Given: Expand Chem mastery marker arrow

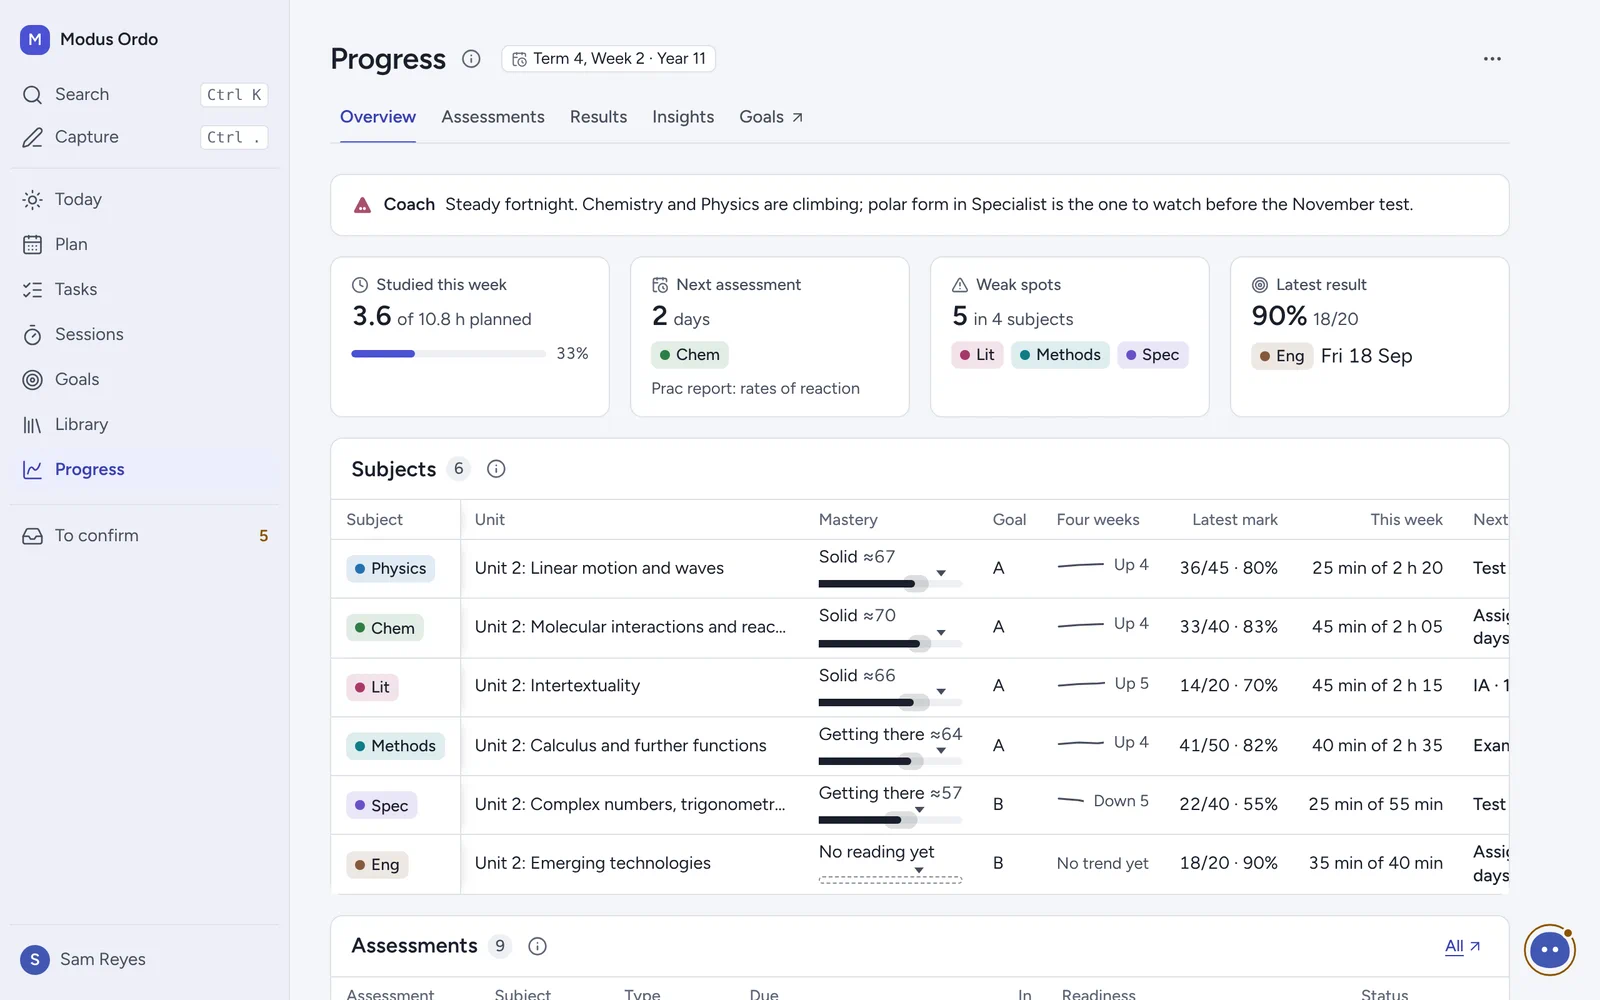Looking at the screenshot, I should point(941,632).
